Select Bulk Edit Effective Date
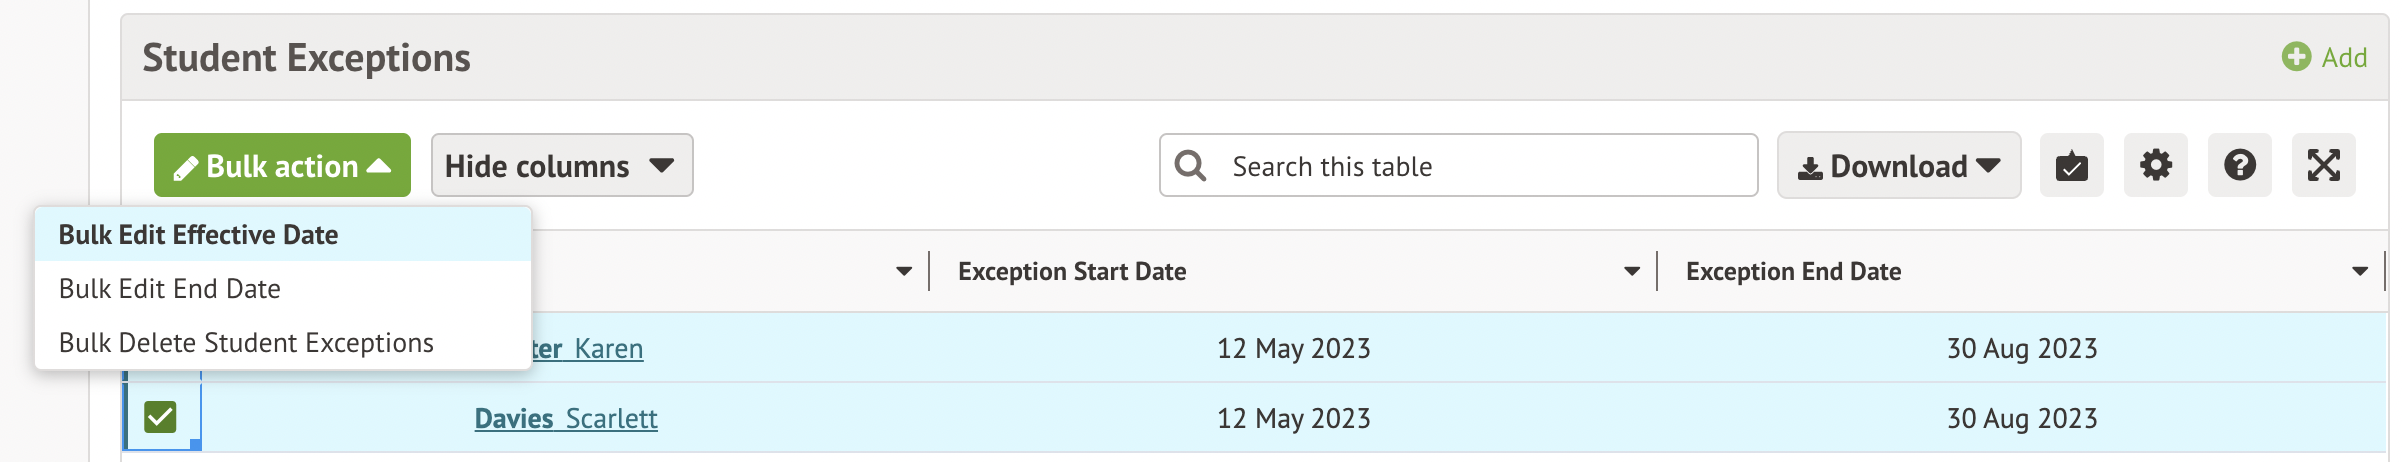This screenshot has width=2402, height=462. pyautogui.click(x=198, y=235)
